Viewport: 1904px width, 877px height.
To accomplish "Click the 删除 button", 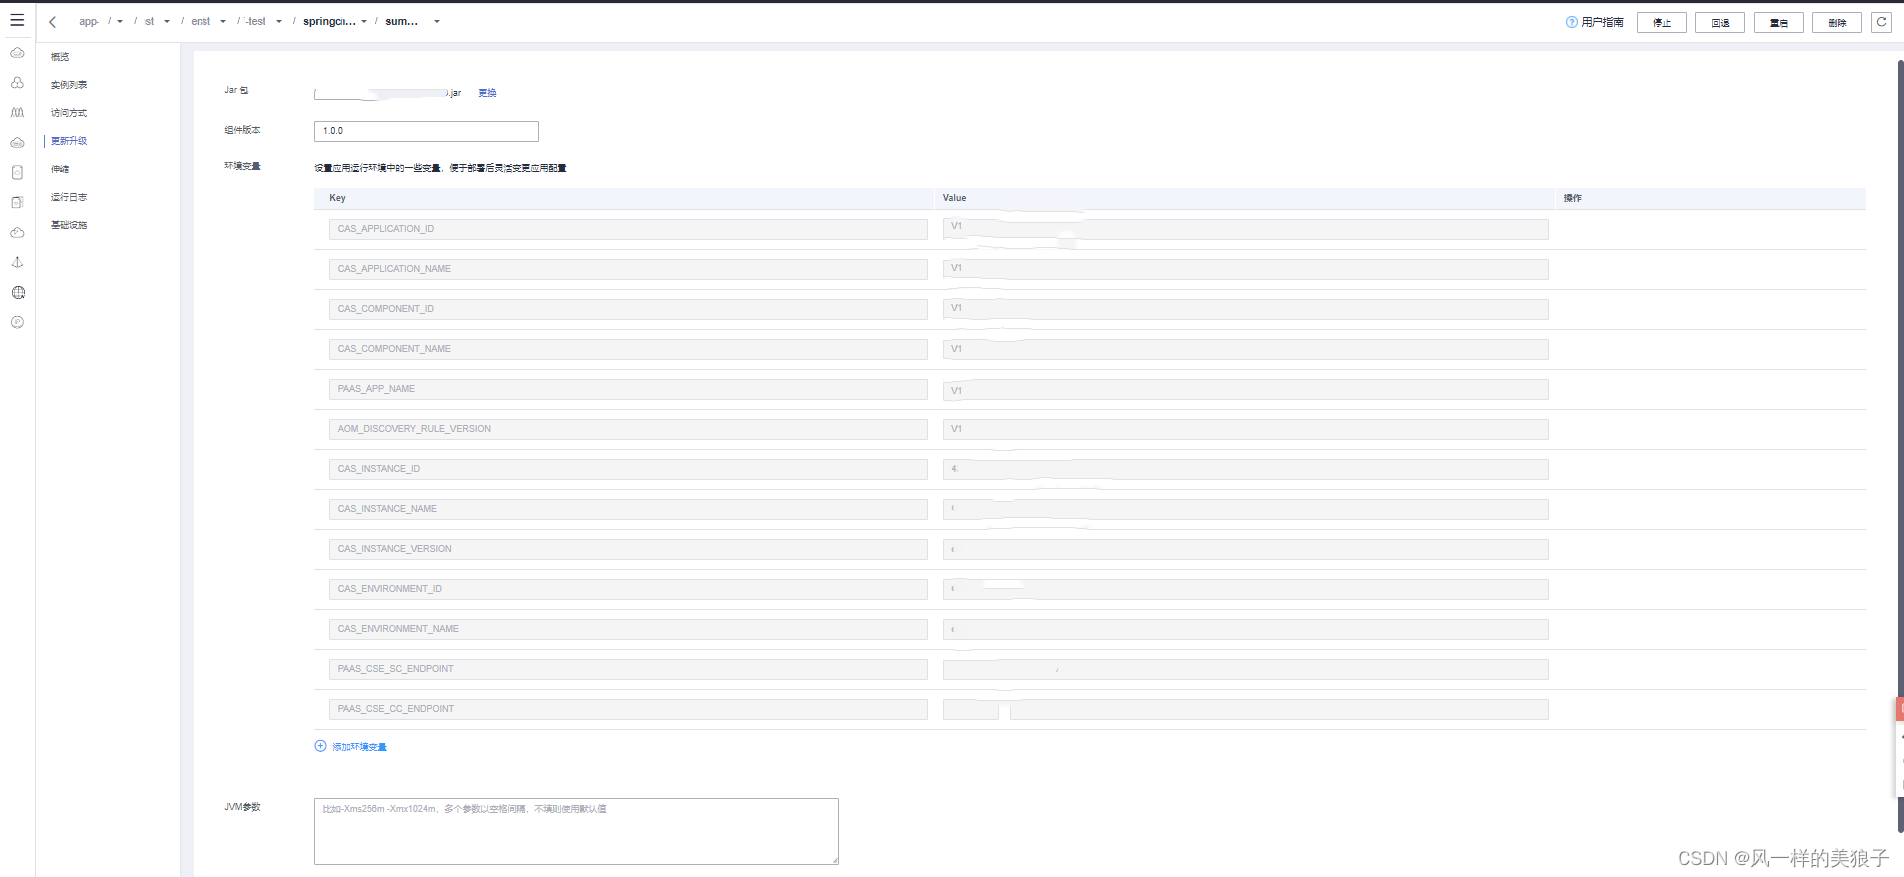I will point(1837,23).
